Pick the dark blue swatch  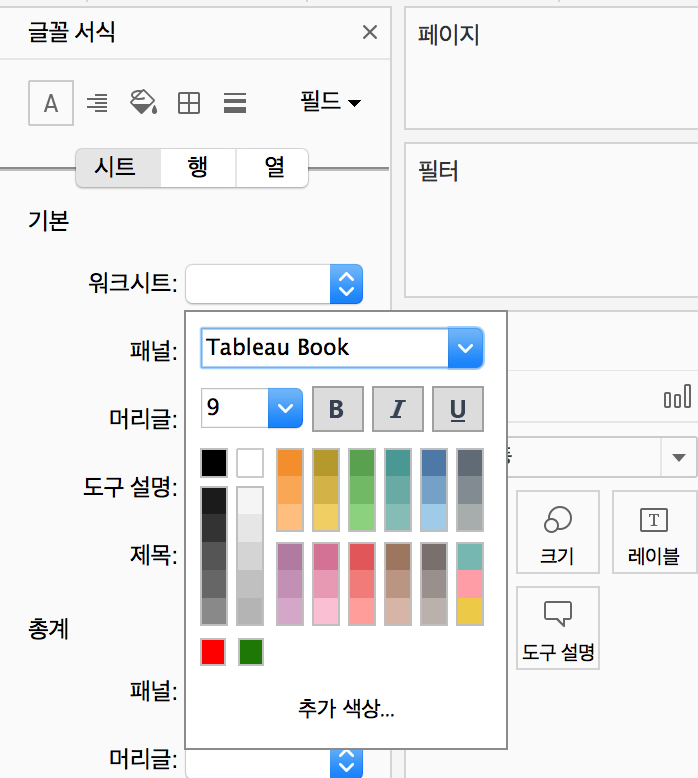point(434,463)
